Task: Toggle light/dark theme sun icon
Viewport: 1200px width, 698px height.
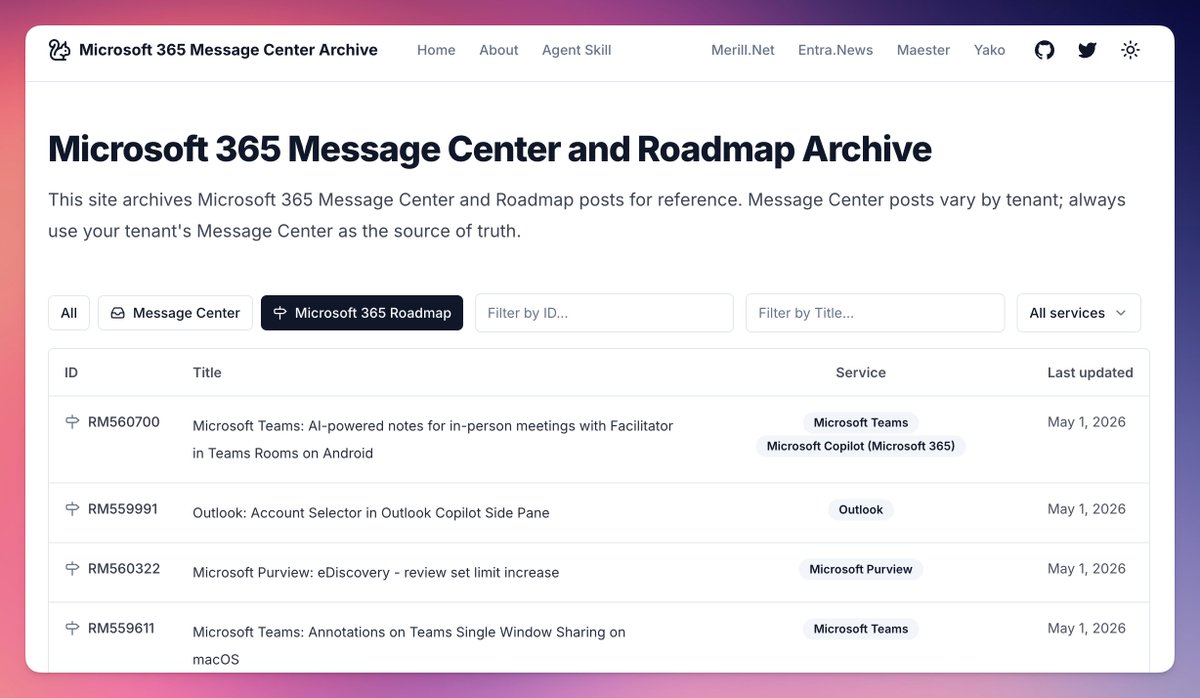Action: 1130,50
